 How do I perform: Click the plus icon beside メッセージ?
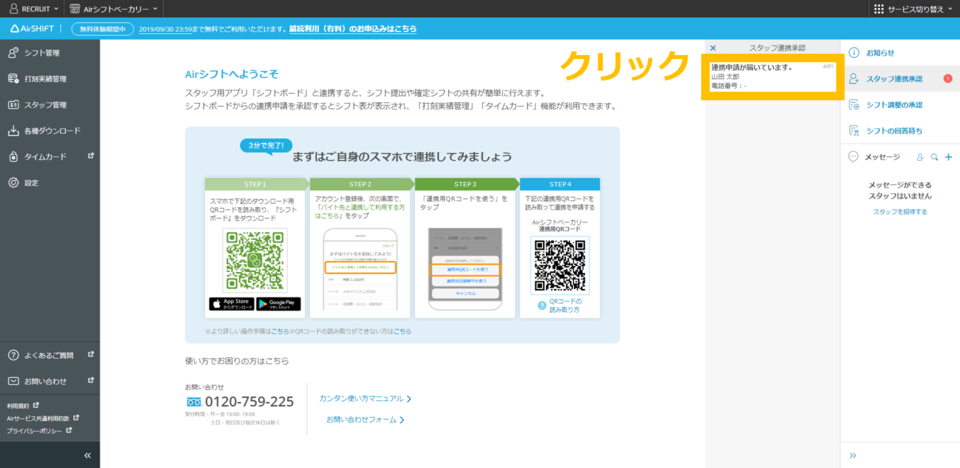[x=948, y=157]
